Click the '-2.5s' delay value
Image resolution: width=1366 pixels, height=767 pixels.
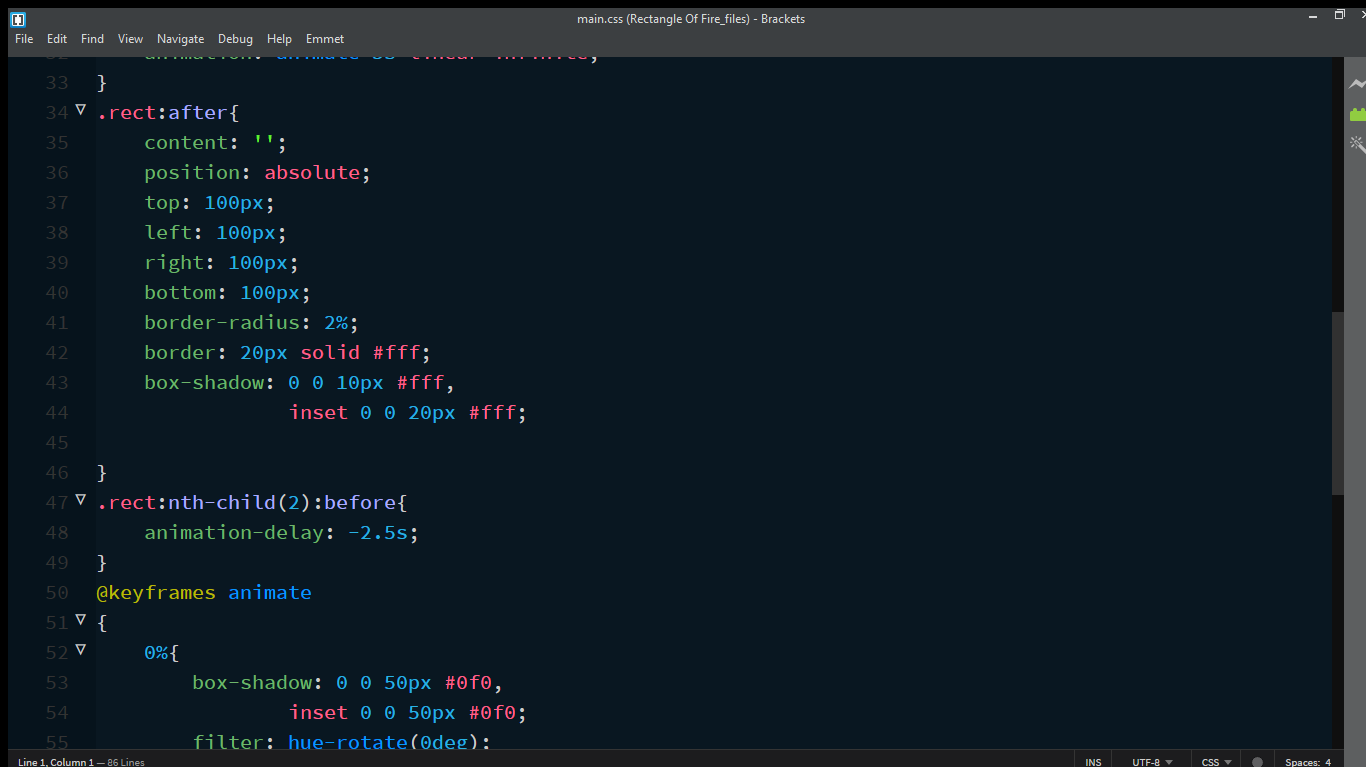(x=378, y=533)
